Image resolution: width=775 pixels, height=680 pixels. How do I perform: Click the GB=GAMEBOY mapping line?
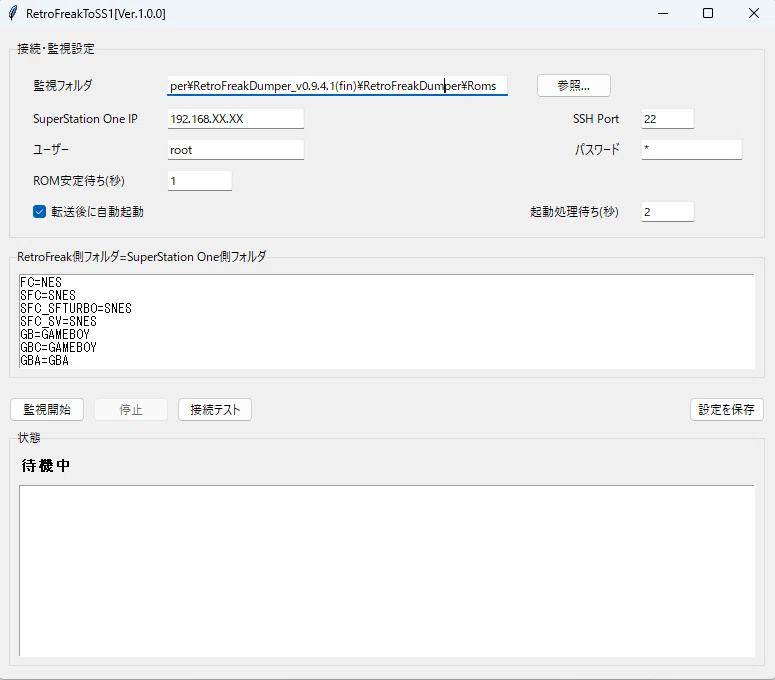[x=55, y=334]
